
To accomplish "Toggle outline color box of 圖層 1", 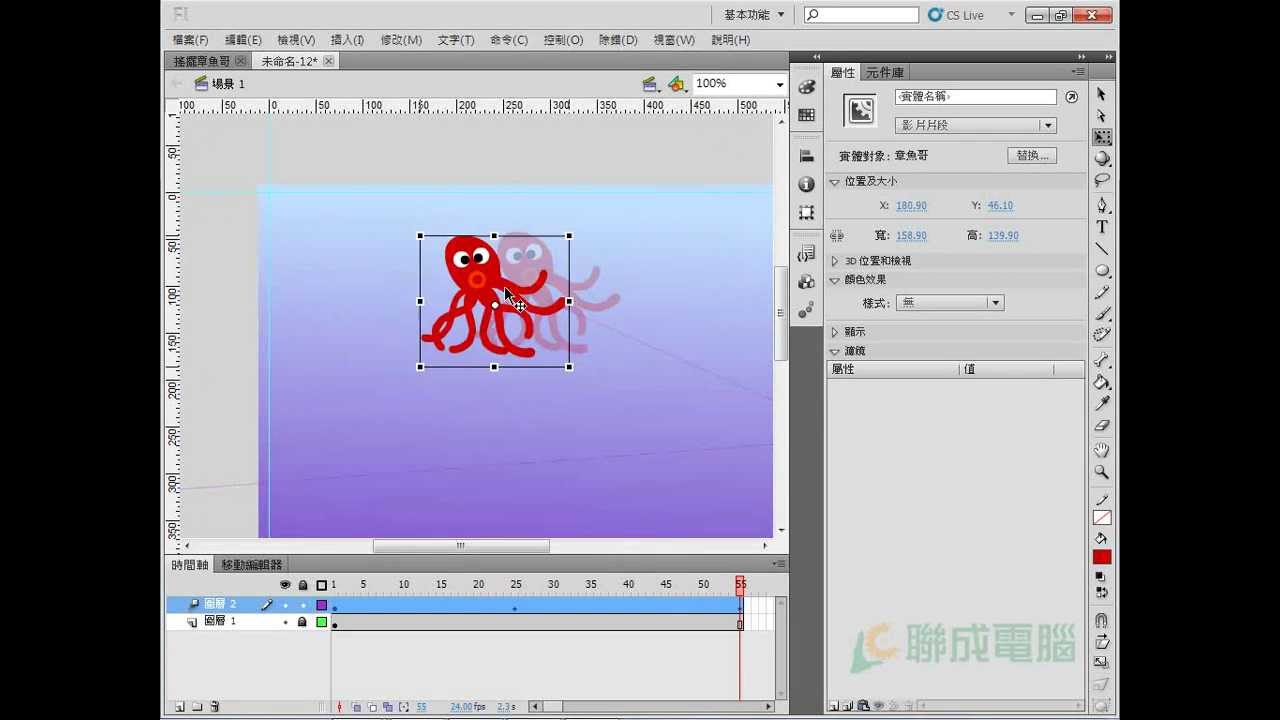I will (x=322, y=622).
